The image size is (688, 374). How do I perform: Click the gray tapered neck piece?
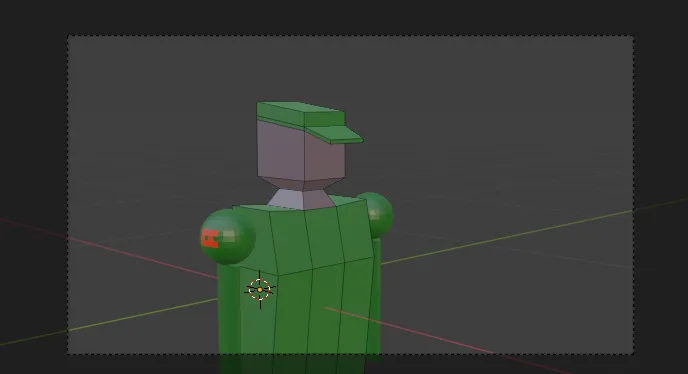tap(301, 200)
